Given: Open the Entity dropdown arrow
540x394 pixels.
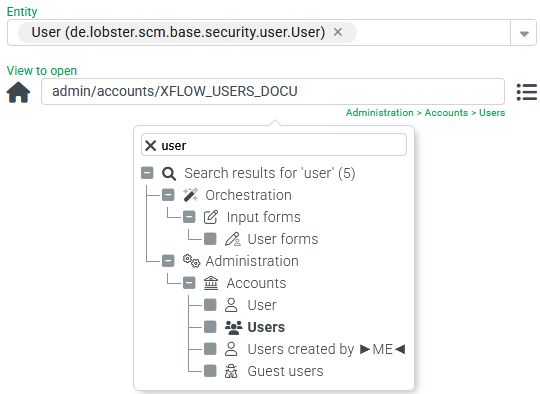Looking at the screenshot, I should [524, 33].
